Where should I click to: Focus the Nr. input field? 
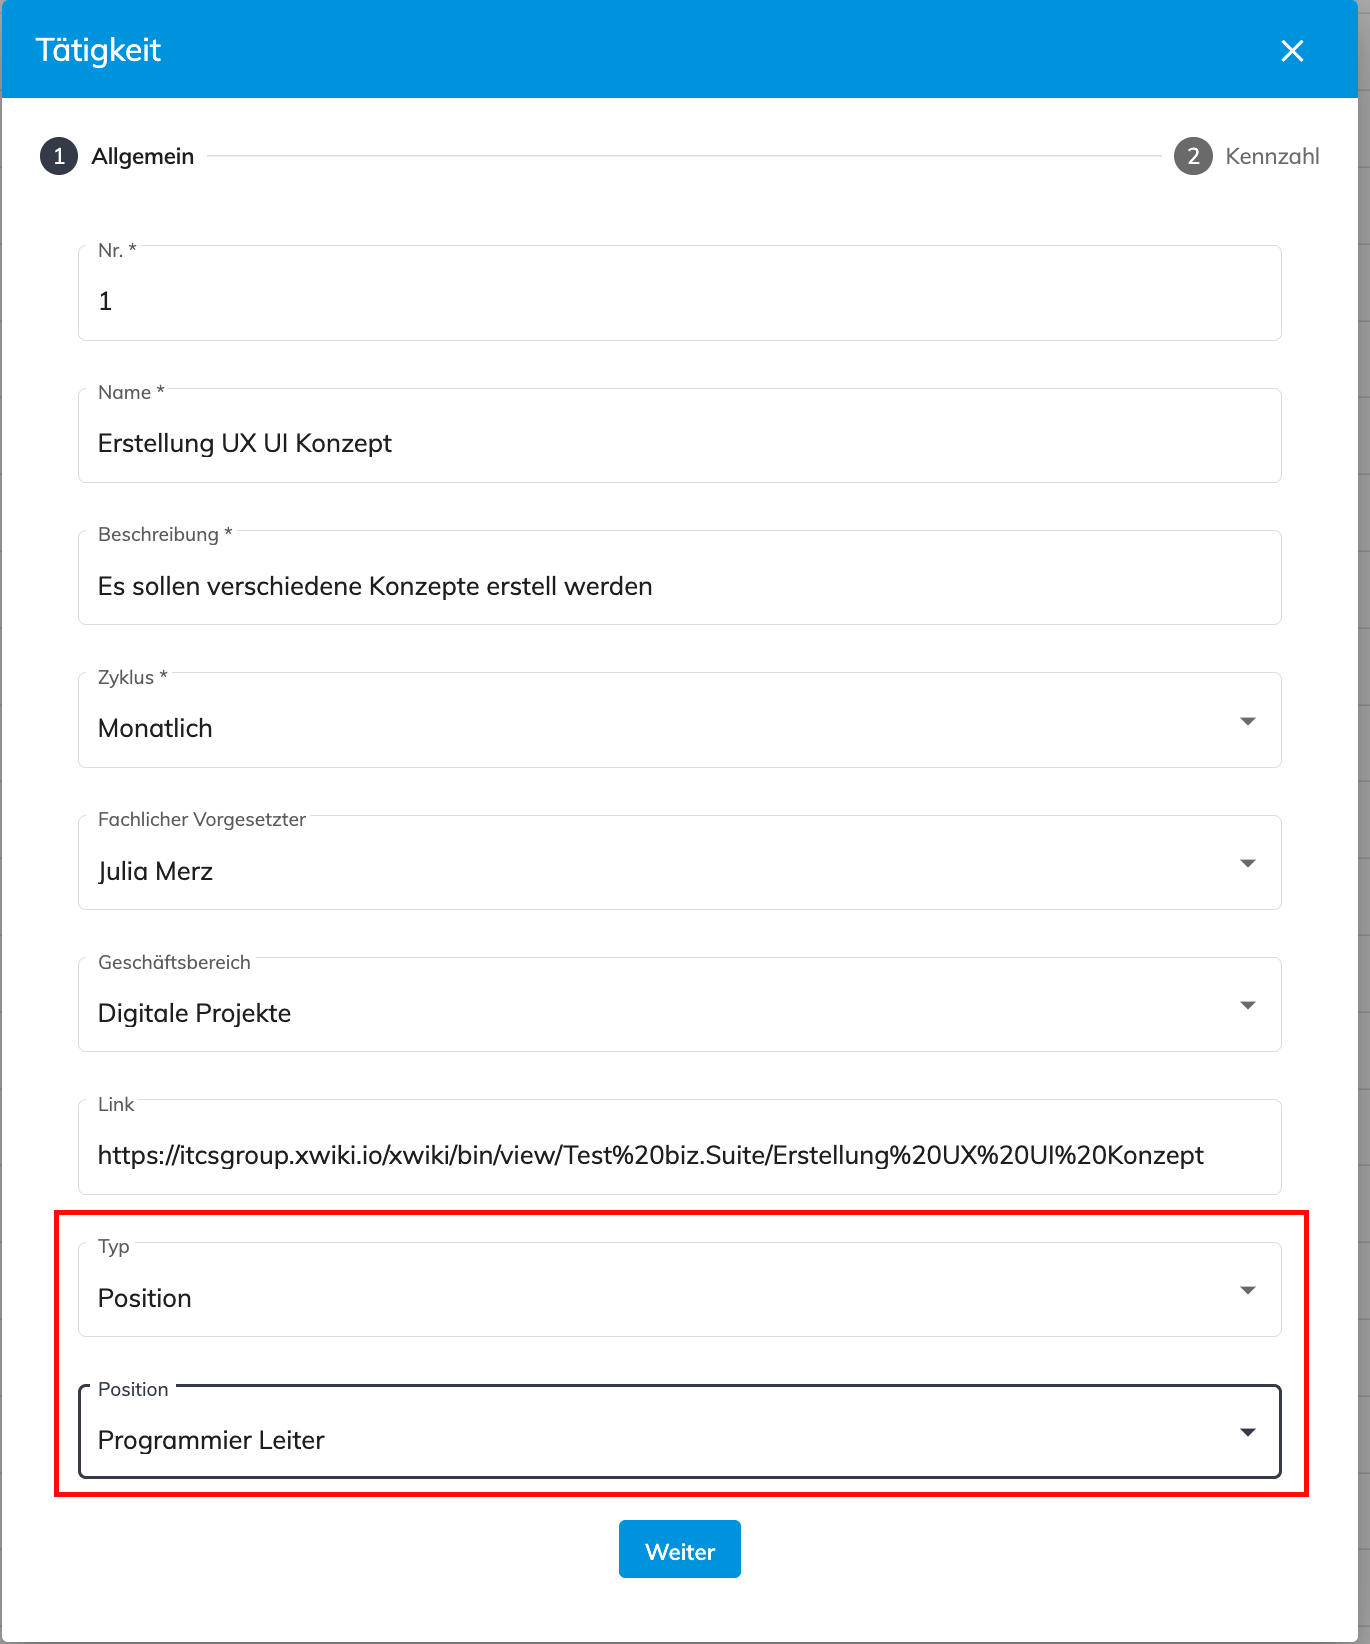pyautogui.click(x=680, y=293)
